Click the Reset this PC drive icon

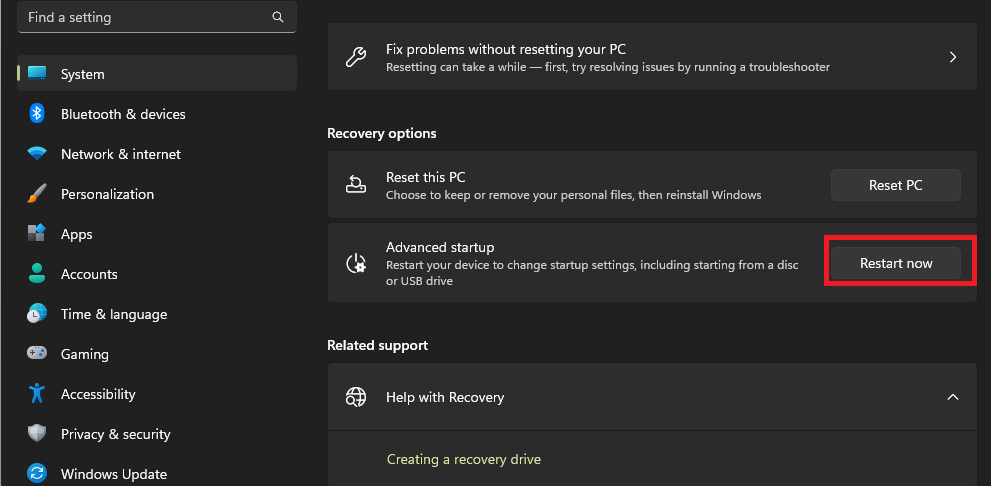[x=356, y=185]
